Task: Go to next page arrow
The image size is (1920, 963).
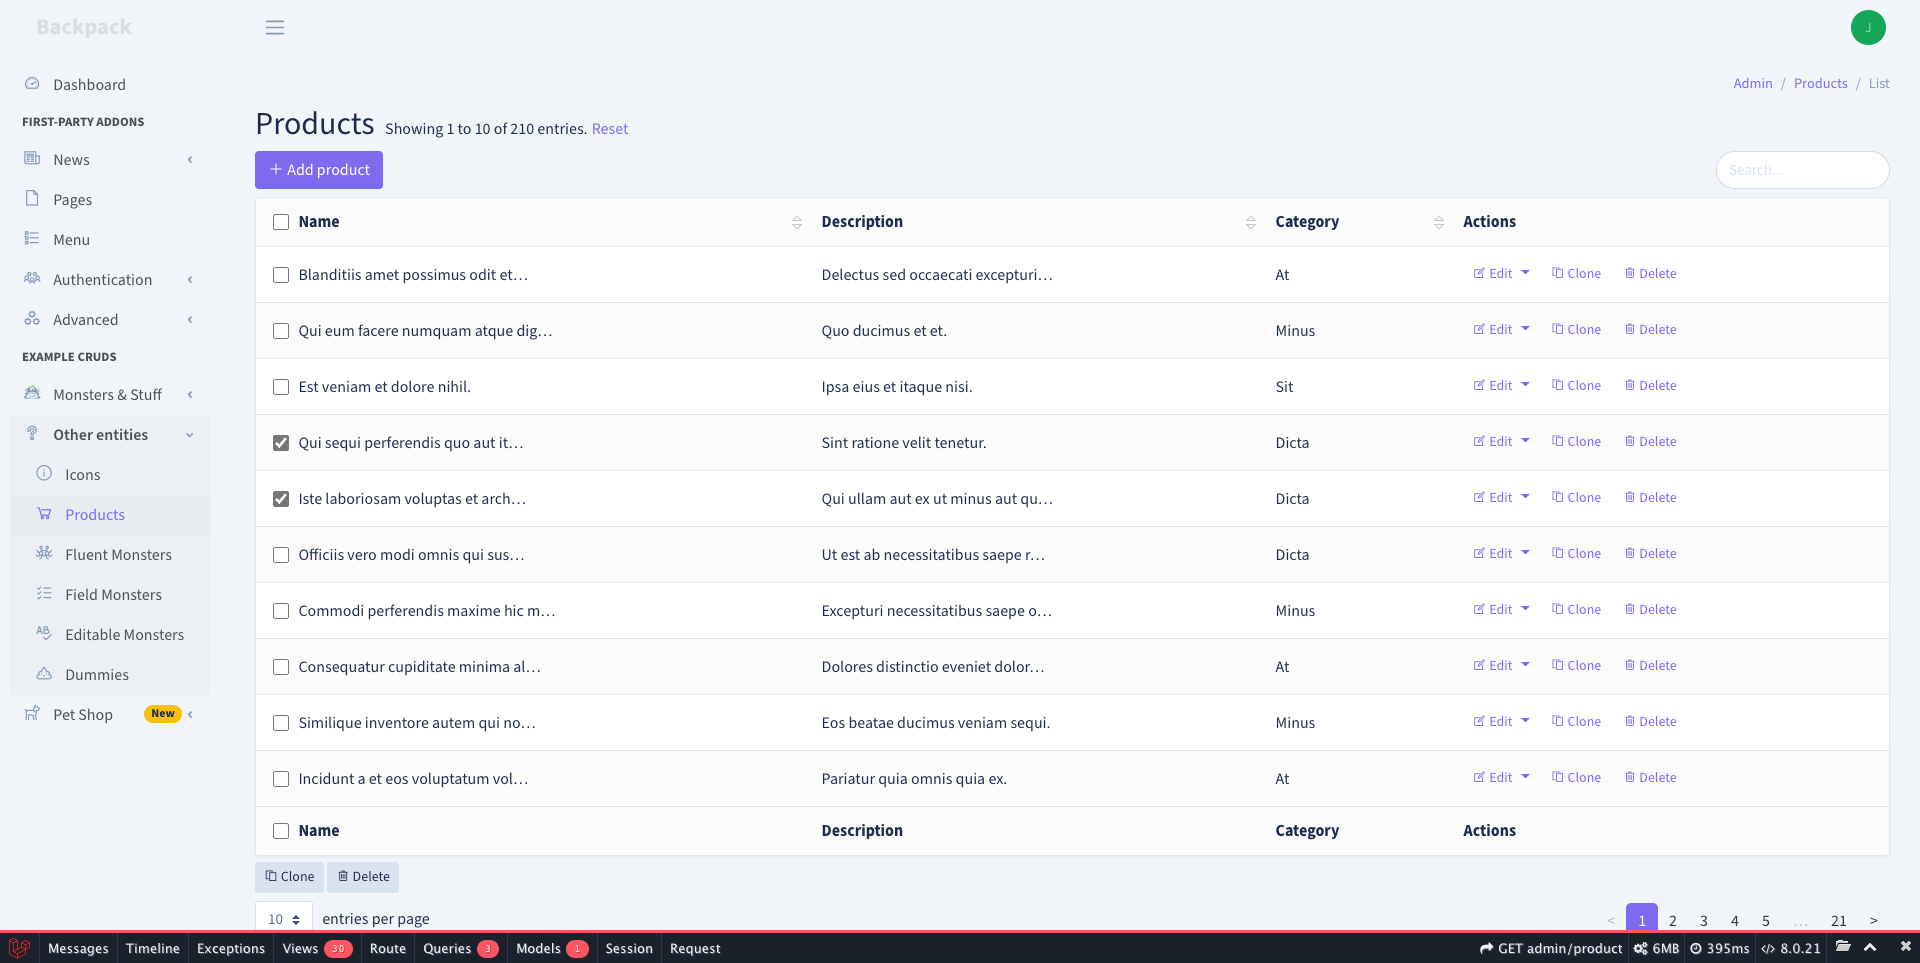Action: [1874, 920]
